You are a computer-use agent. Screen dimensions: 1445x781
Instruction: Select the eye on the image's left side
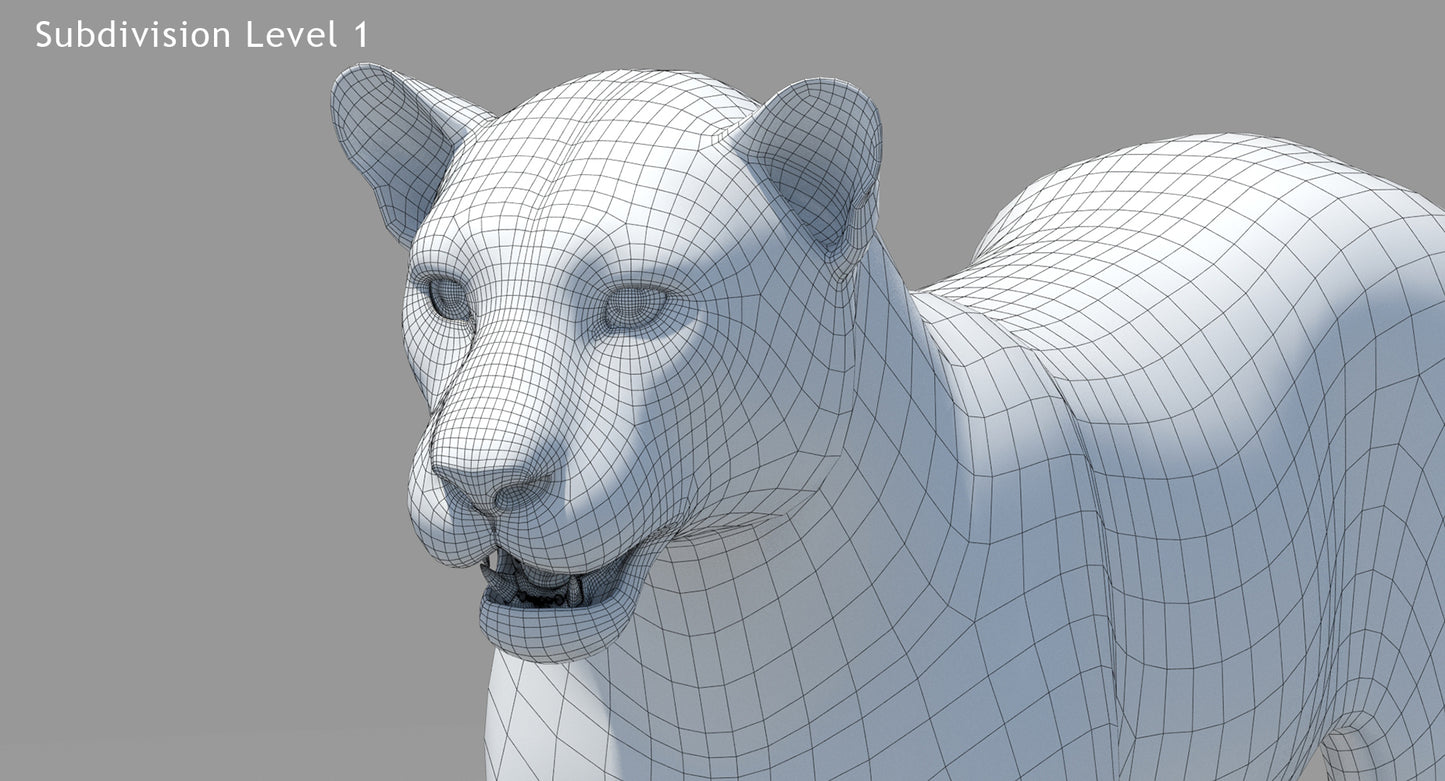click(x=446, y=297)
